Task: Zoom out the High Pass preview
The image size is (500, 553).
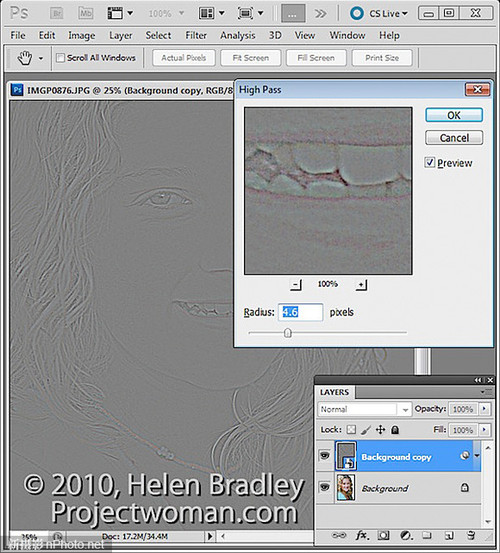Action: coord(296,284)
